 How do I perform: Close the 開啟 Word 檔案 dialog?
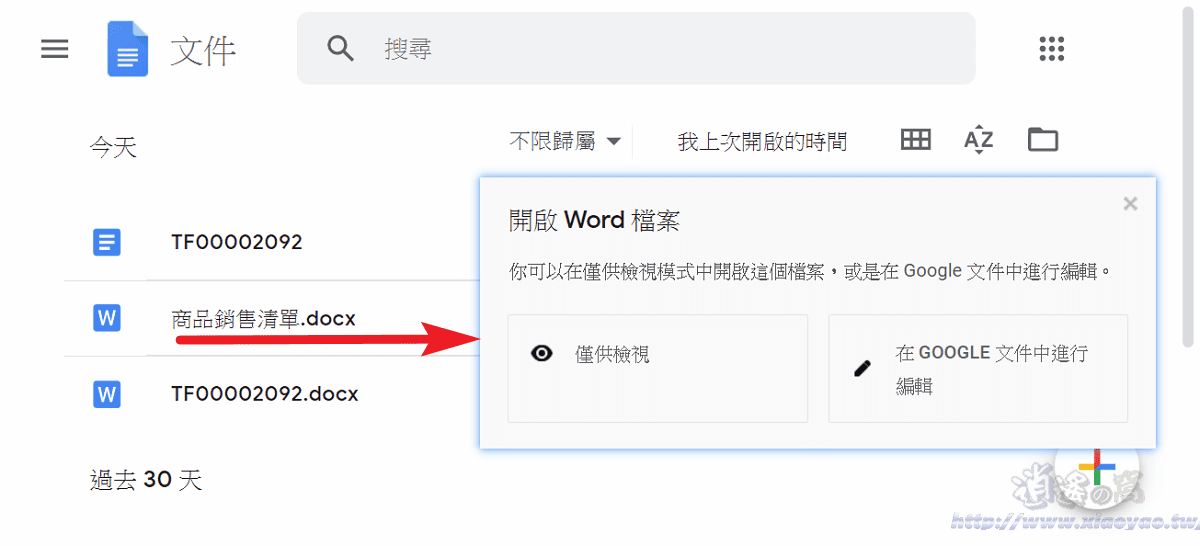click(x=1130, y=204)
